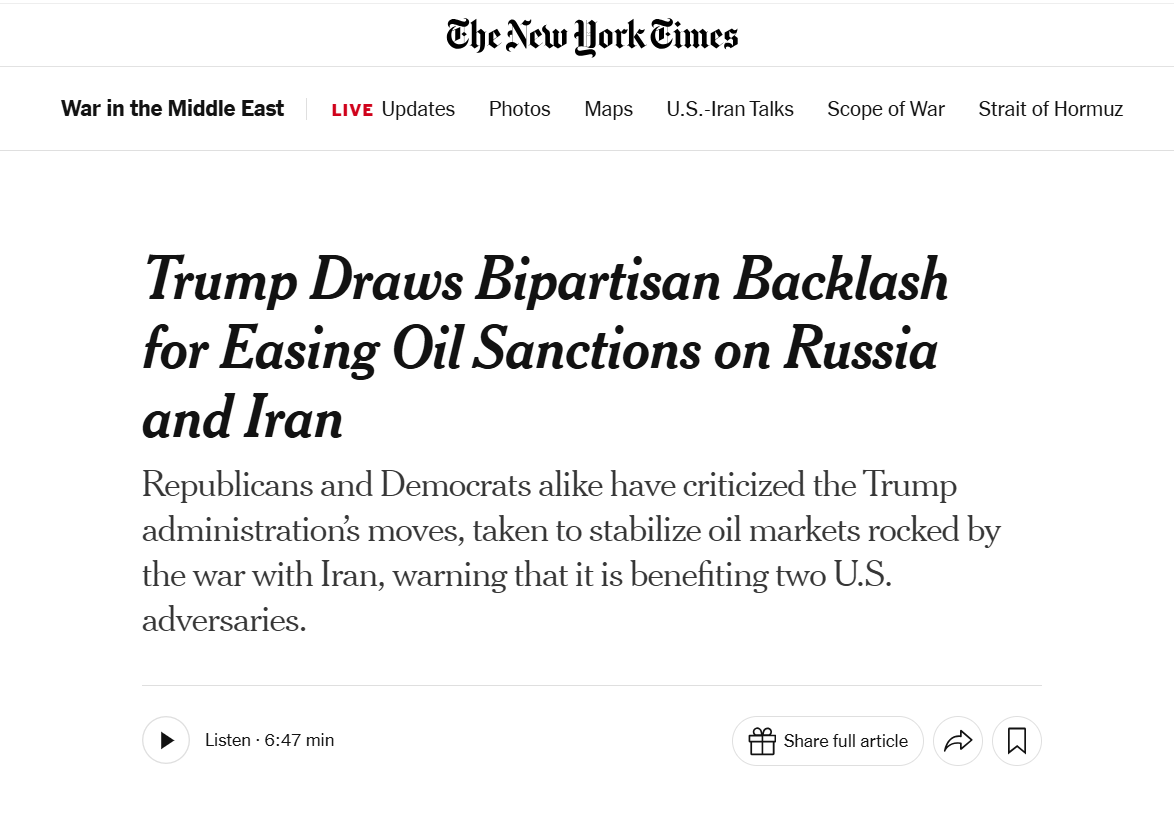Screen dimensions: 1174x822
Task: Save article with the bookmark icon
Action: 1017,741
